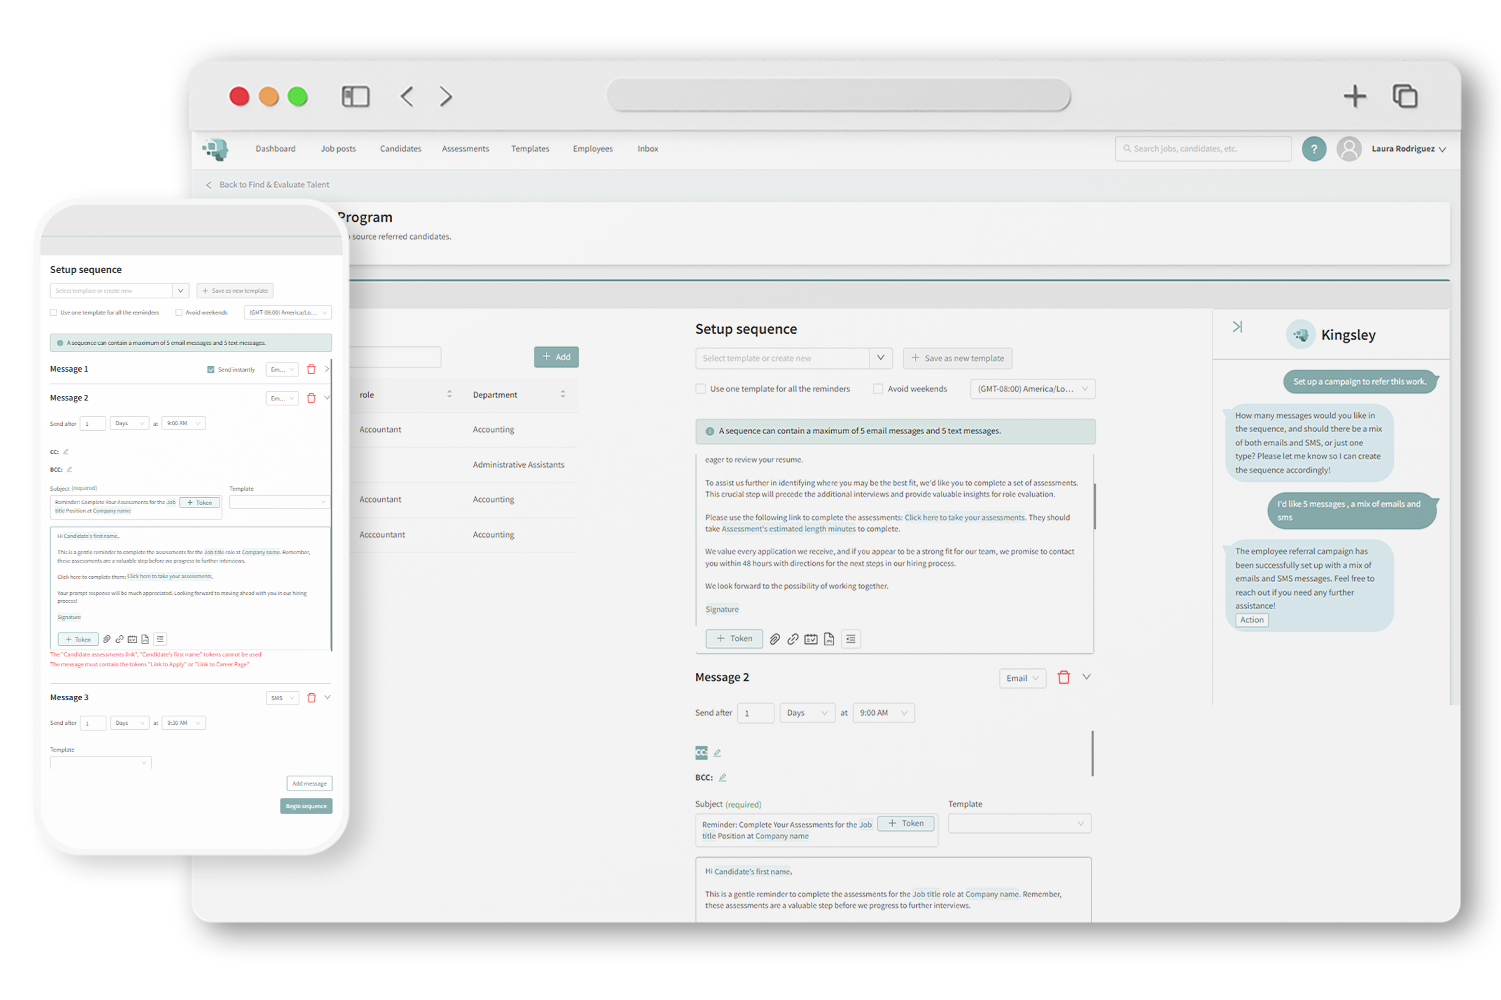Open the 9:00 AM time dropdown

click(883, 712)
